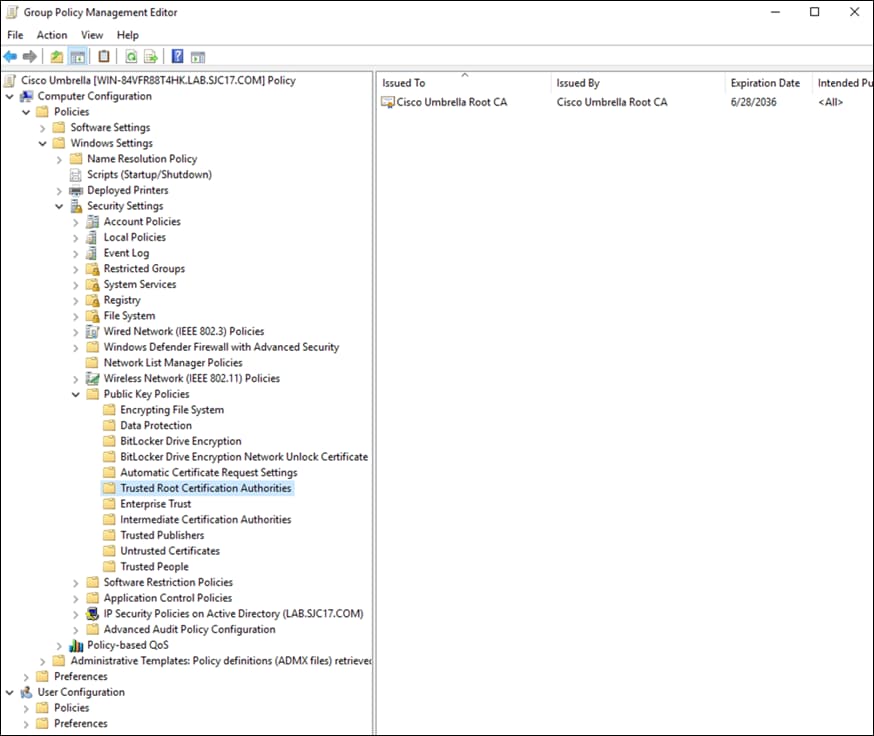Select the Trusted Publishers folder
This screenshot has width=874, height=736.
coord(162,535)
